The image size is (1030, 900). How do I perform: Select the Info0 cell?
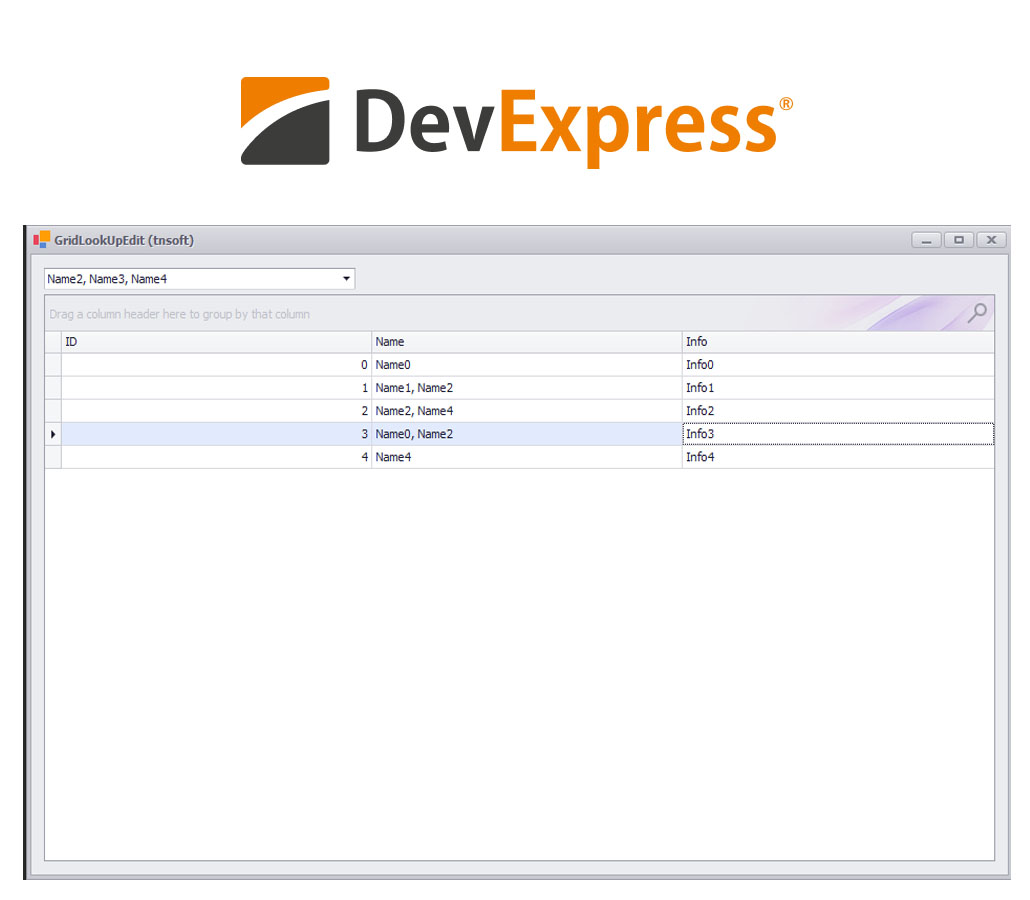click(838, 365)
